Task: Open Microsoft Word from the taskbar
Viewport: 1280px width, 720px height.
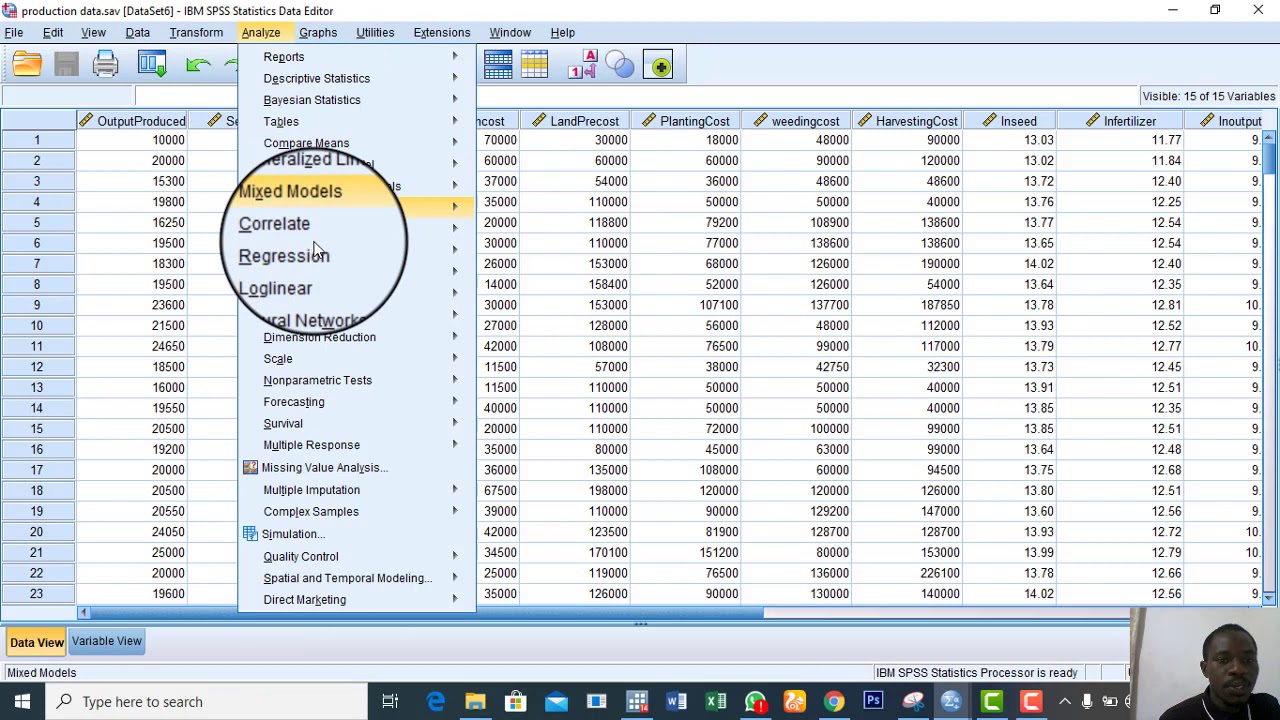Action: click(x=676, y=701)
